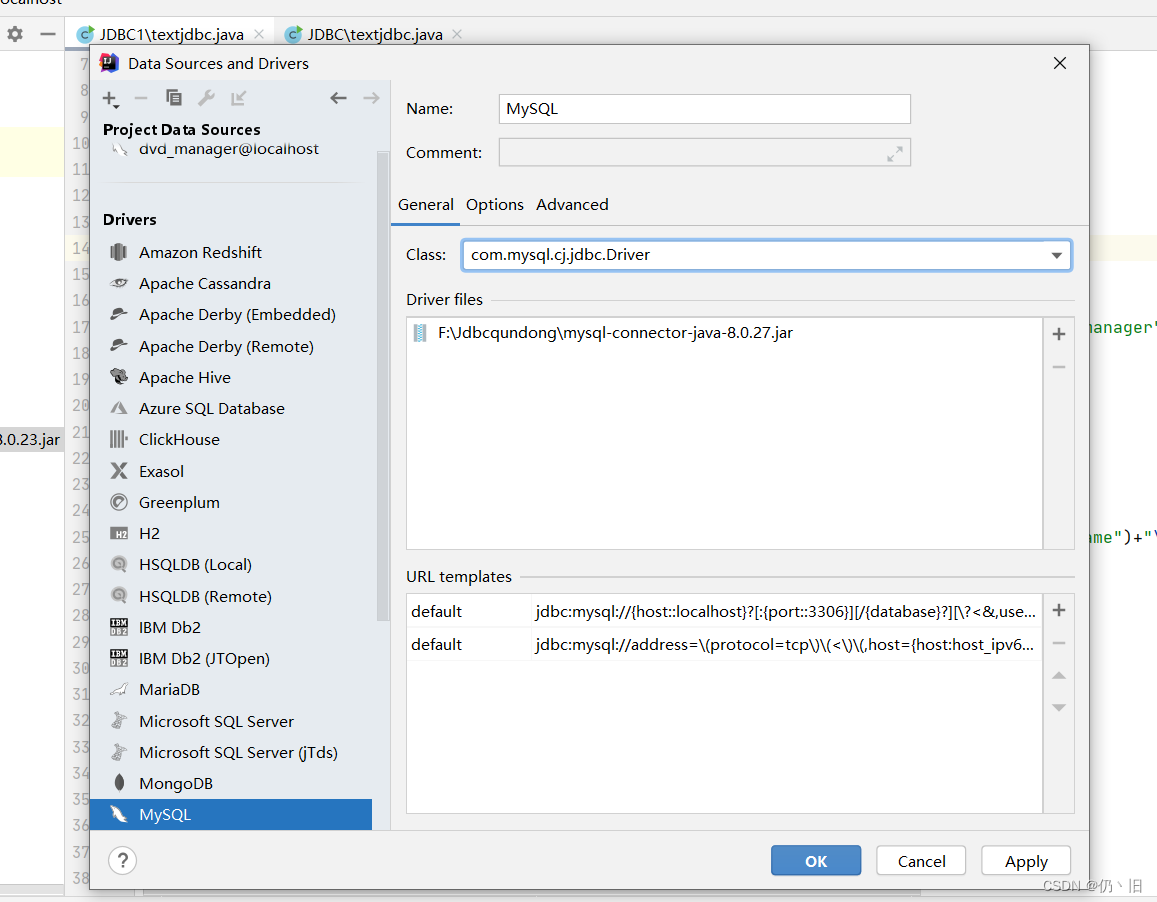Click the make global import arrow icon
Viewport: 1157px width, 902px height.
coord(238,97)
